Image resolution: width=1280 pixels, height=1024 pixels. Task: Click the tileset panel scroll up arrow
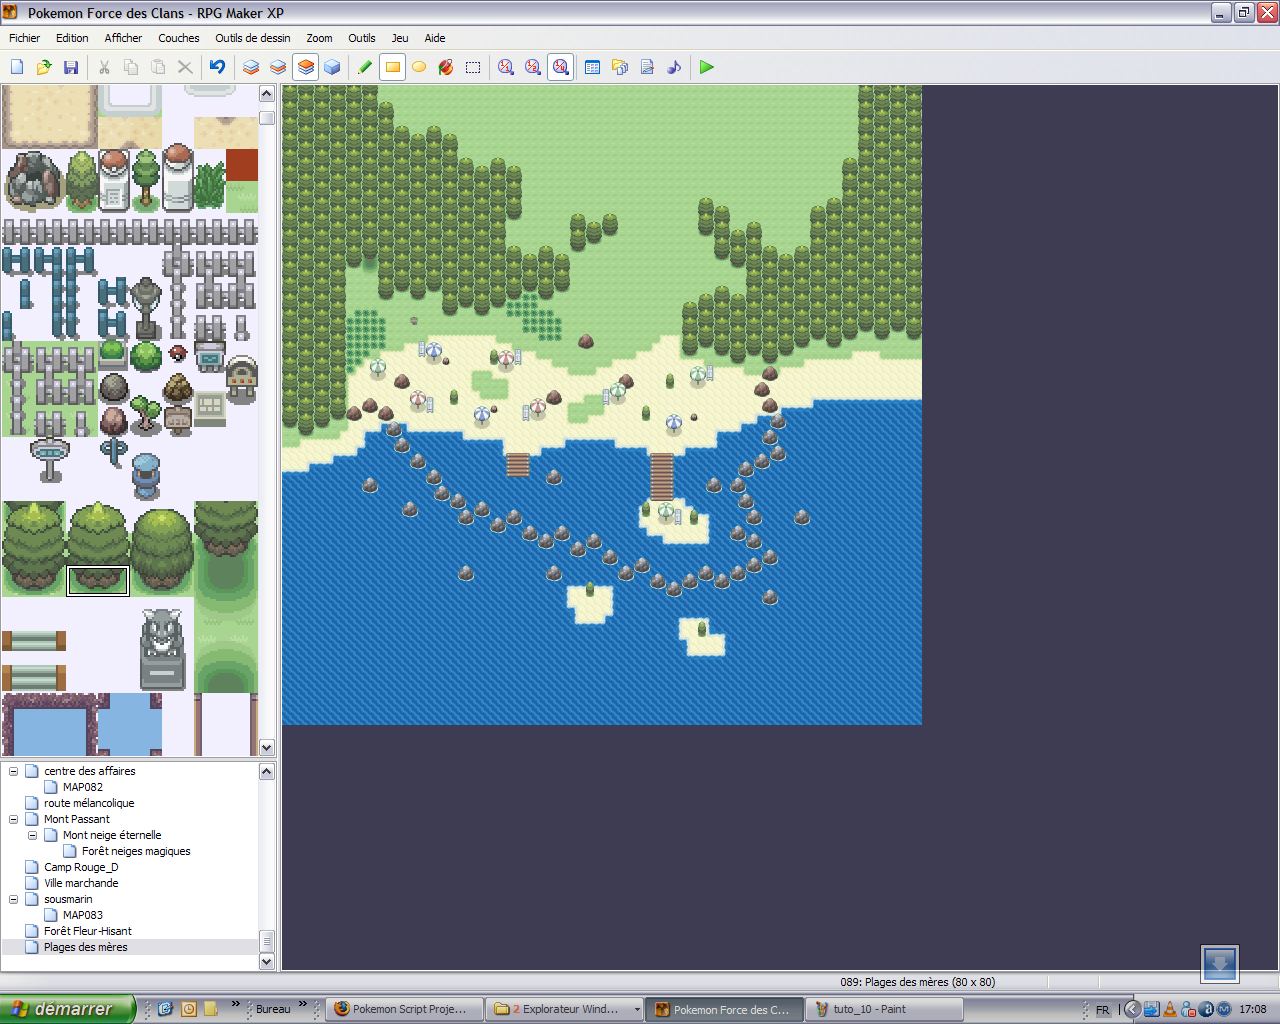point(267,94)
